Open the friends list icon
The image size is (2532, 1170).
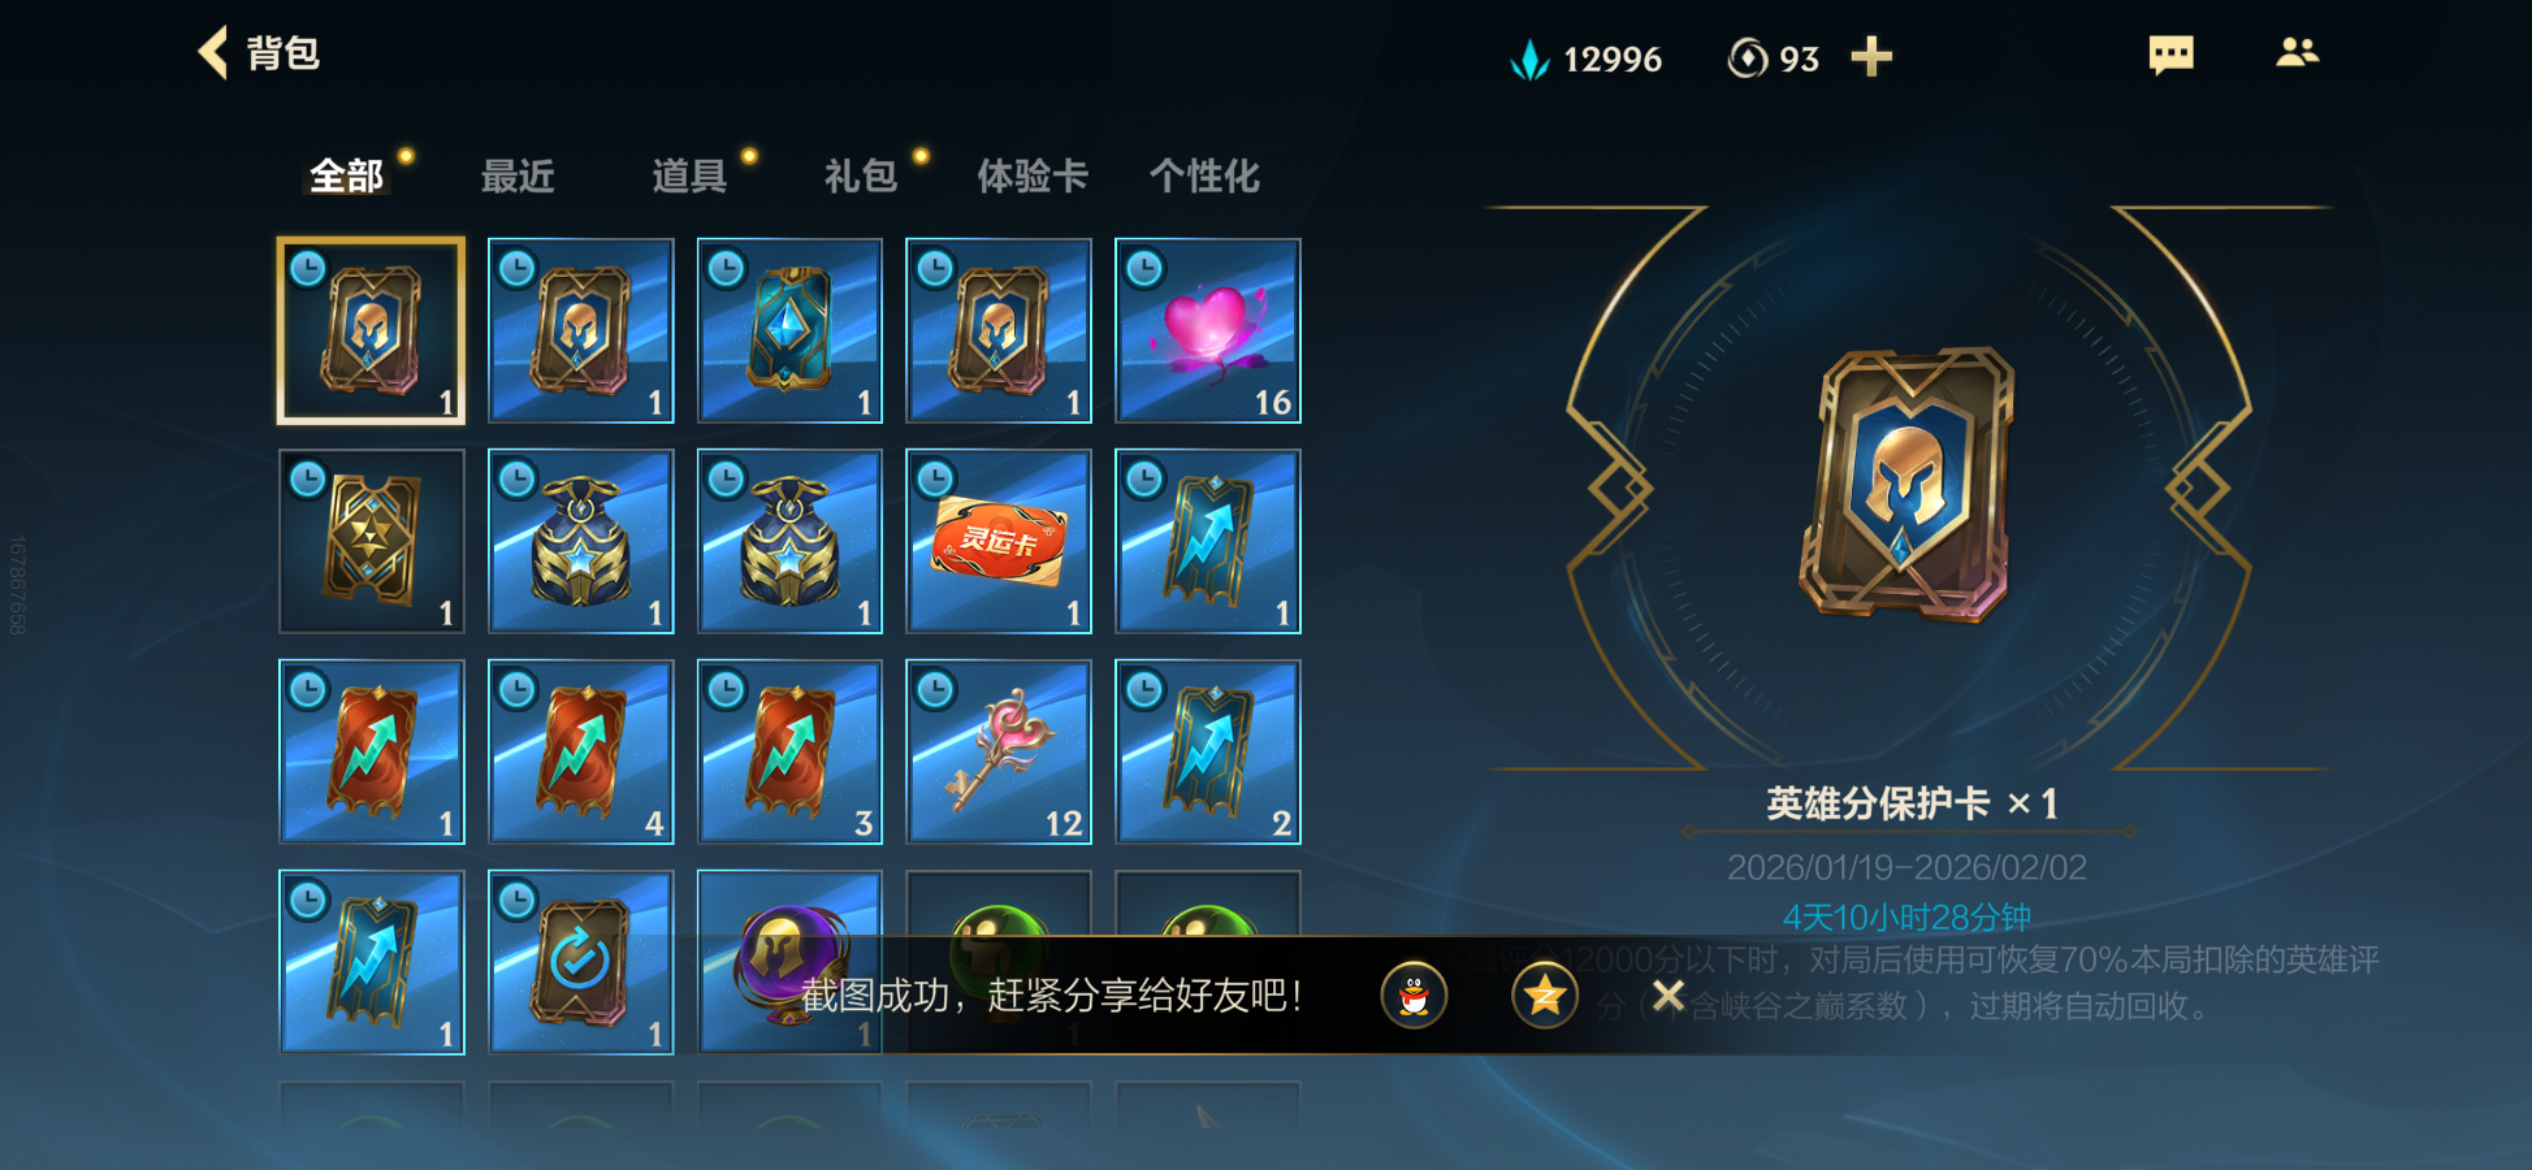coord(2297,52)
